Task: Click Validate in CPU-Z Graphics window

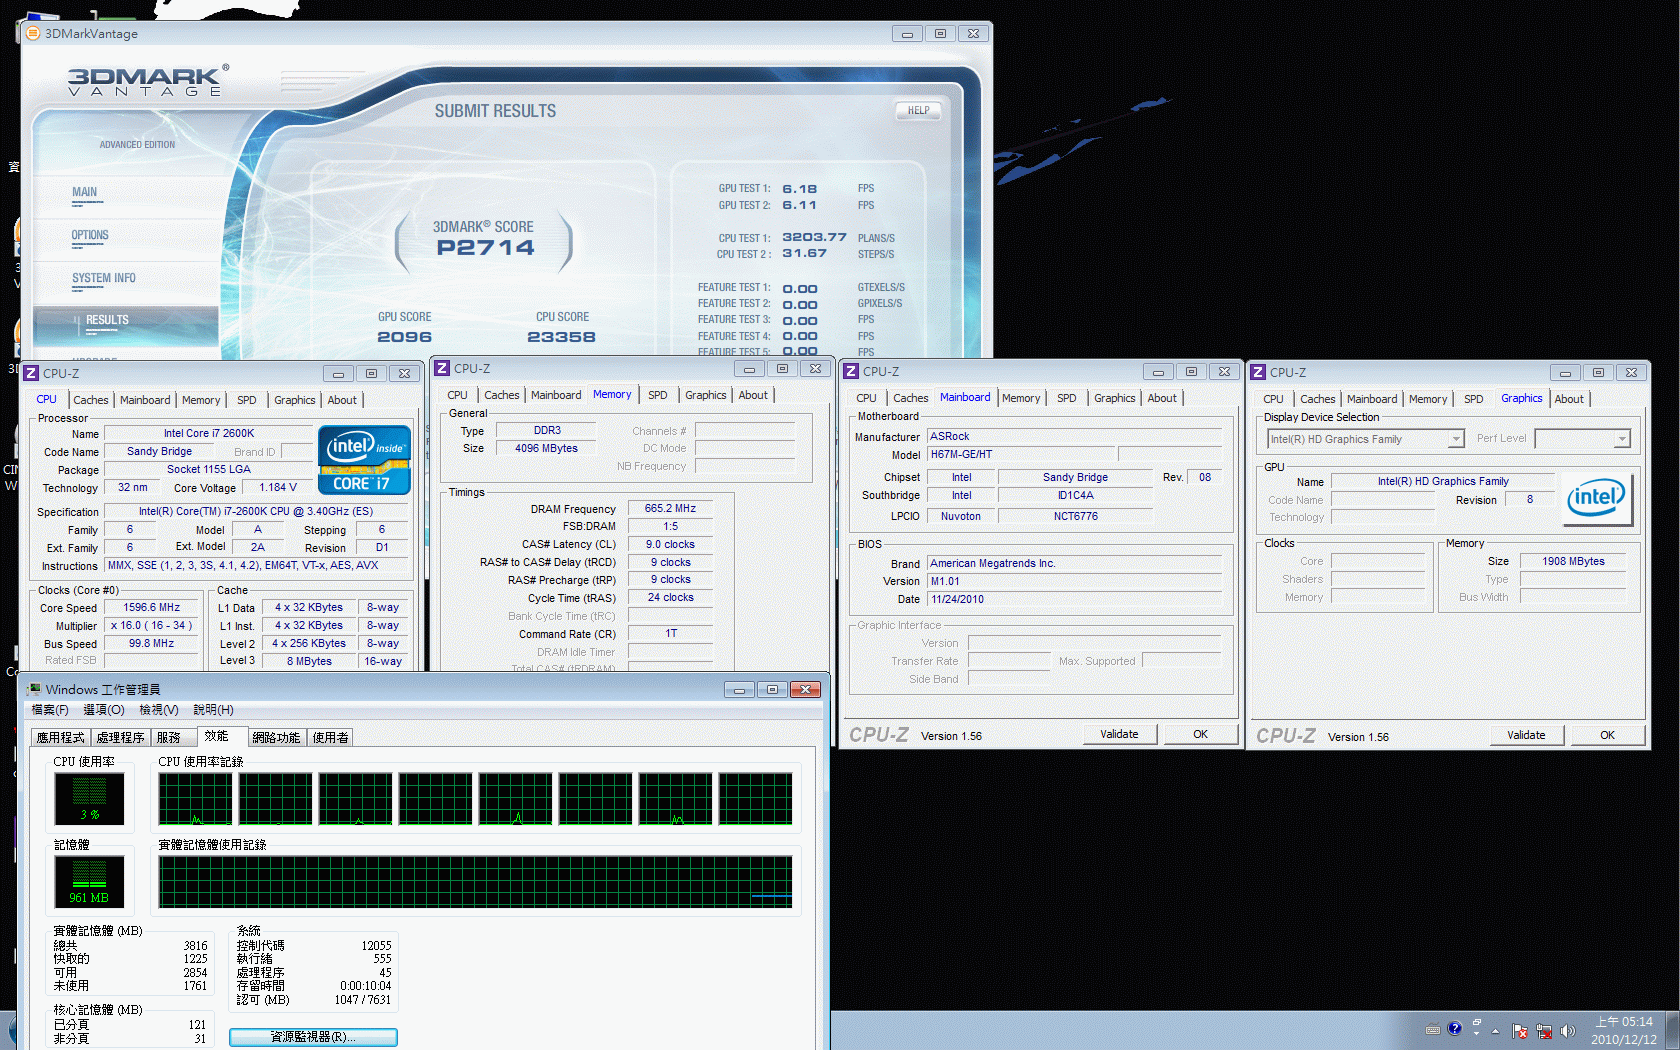Action: 1527,735
